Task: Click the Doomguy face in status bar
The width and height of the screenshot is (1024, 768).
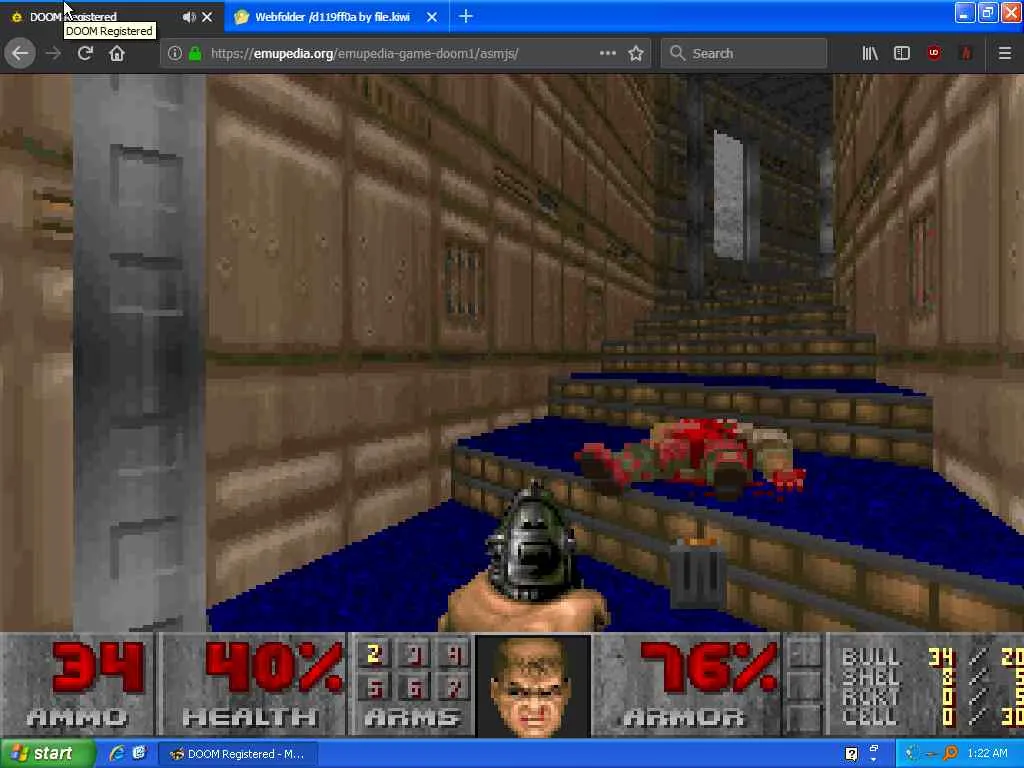Action: tap(533, 686)
